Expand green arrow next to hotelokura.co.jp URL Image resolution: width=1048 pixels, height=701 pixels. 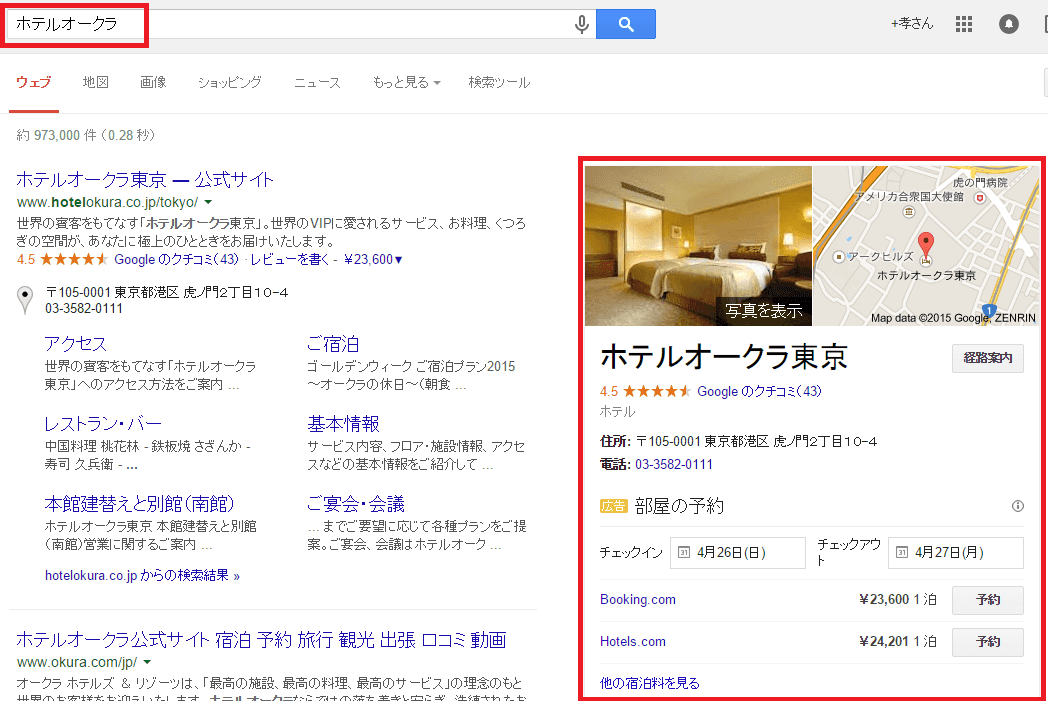point(208,202)
